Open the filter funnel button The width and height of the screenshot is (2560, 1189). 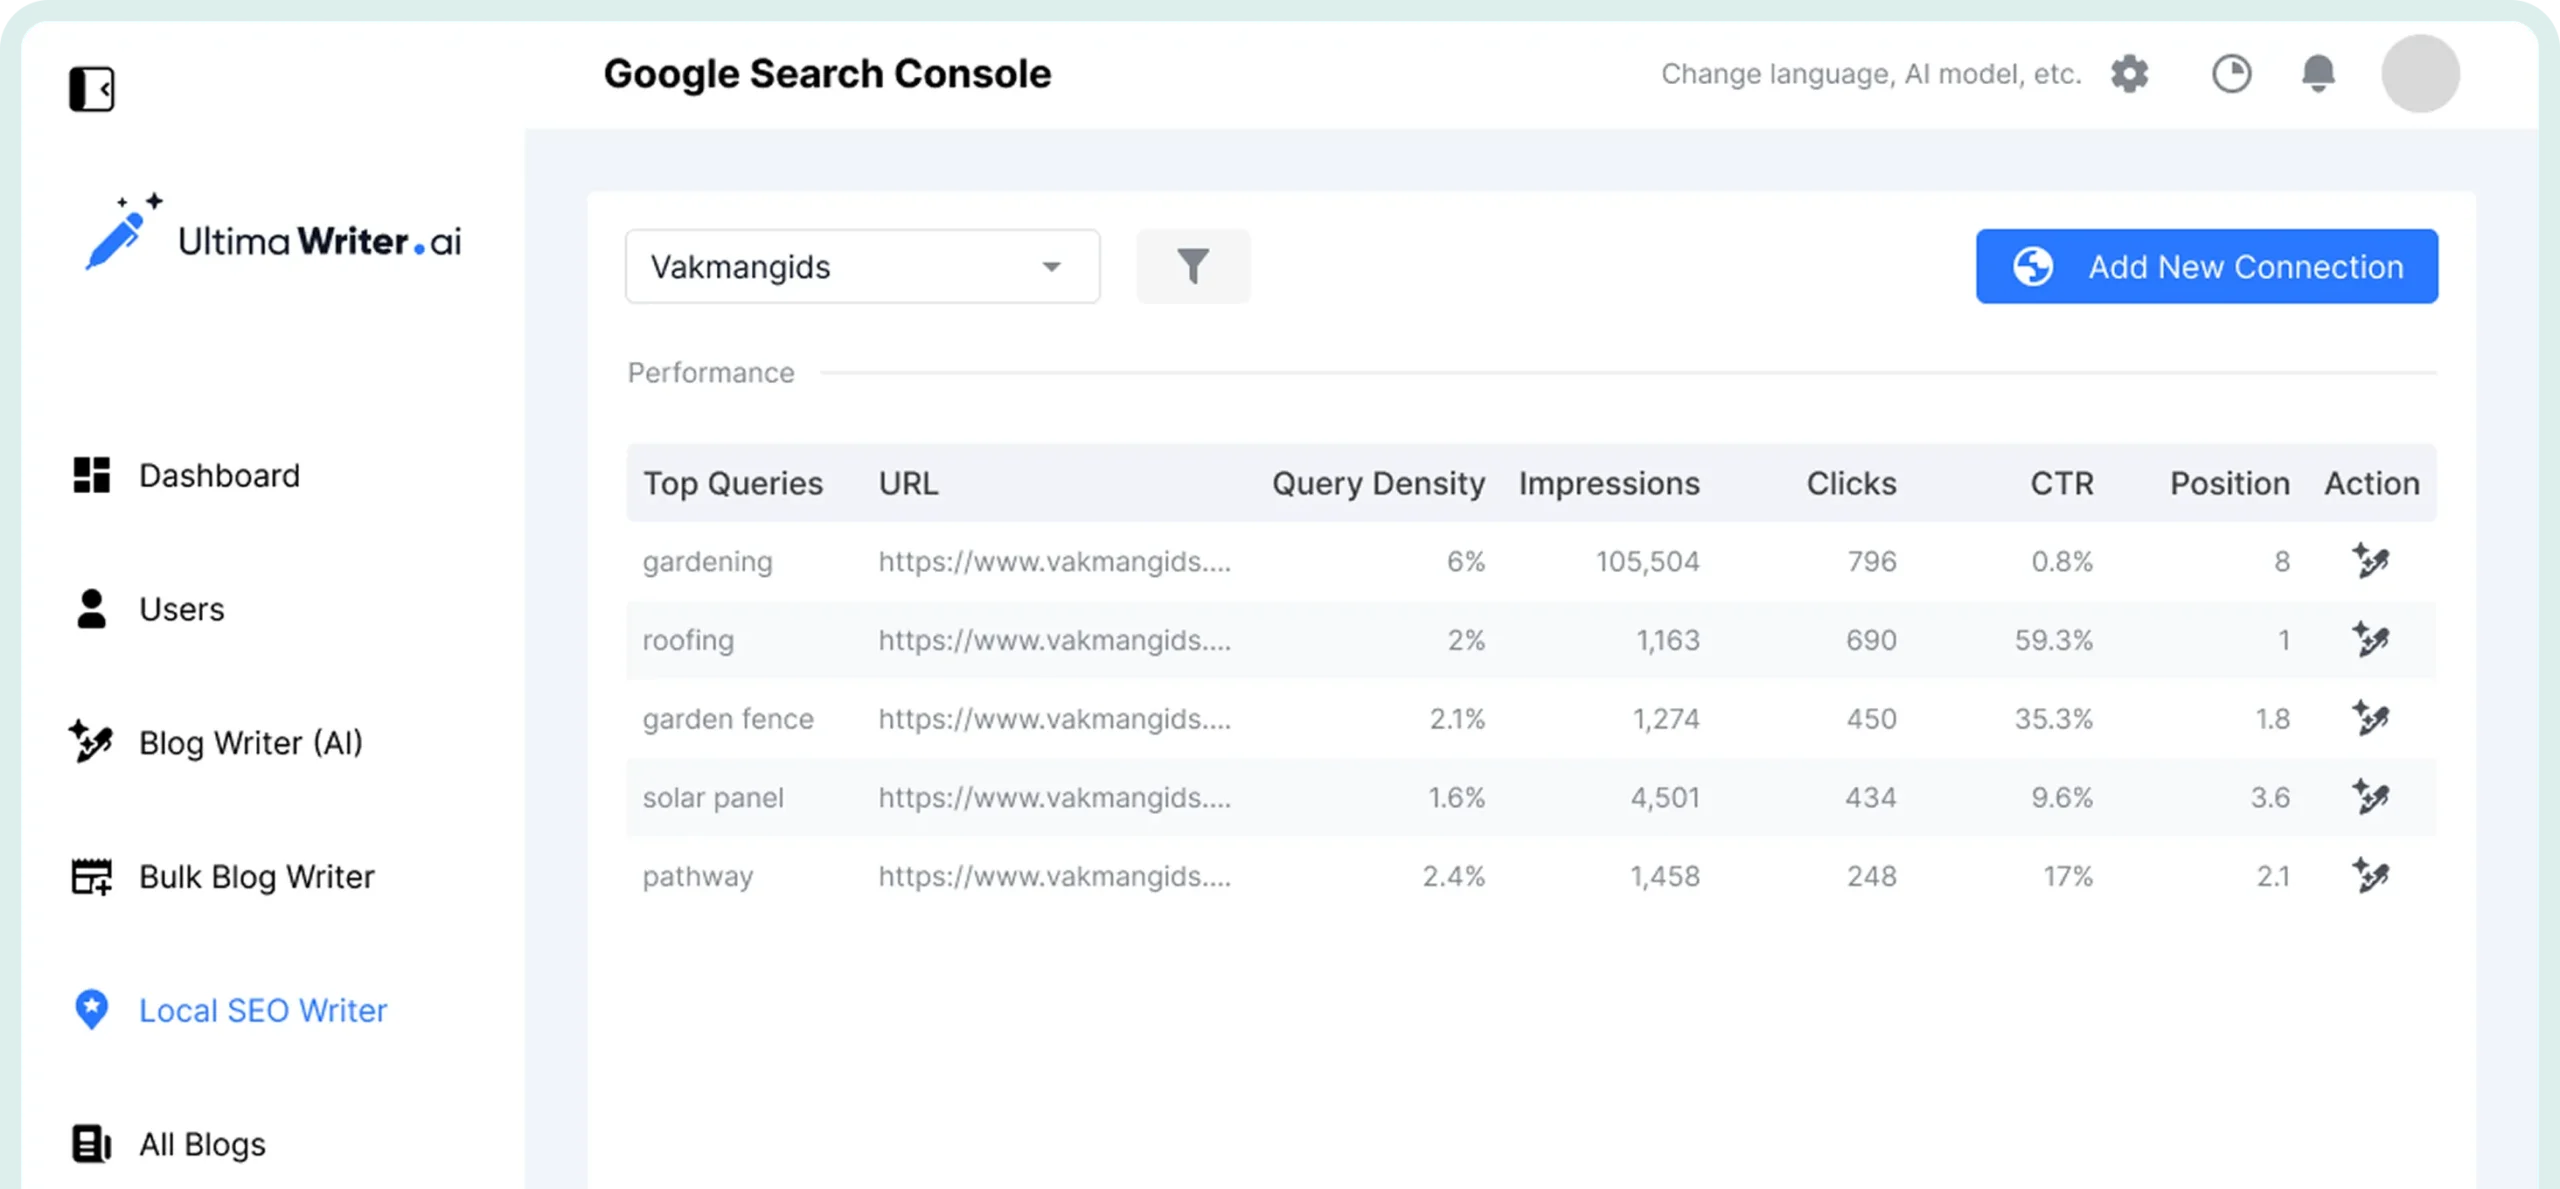click(1193, 266)
